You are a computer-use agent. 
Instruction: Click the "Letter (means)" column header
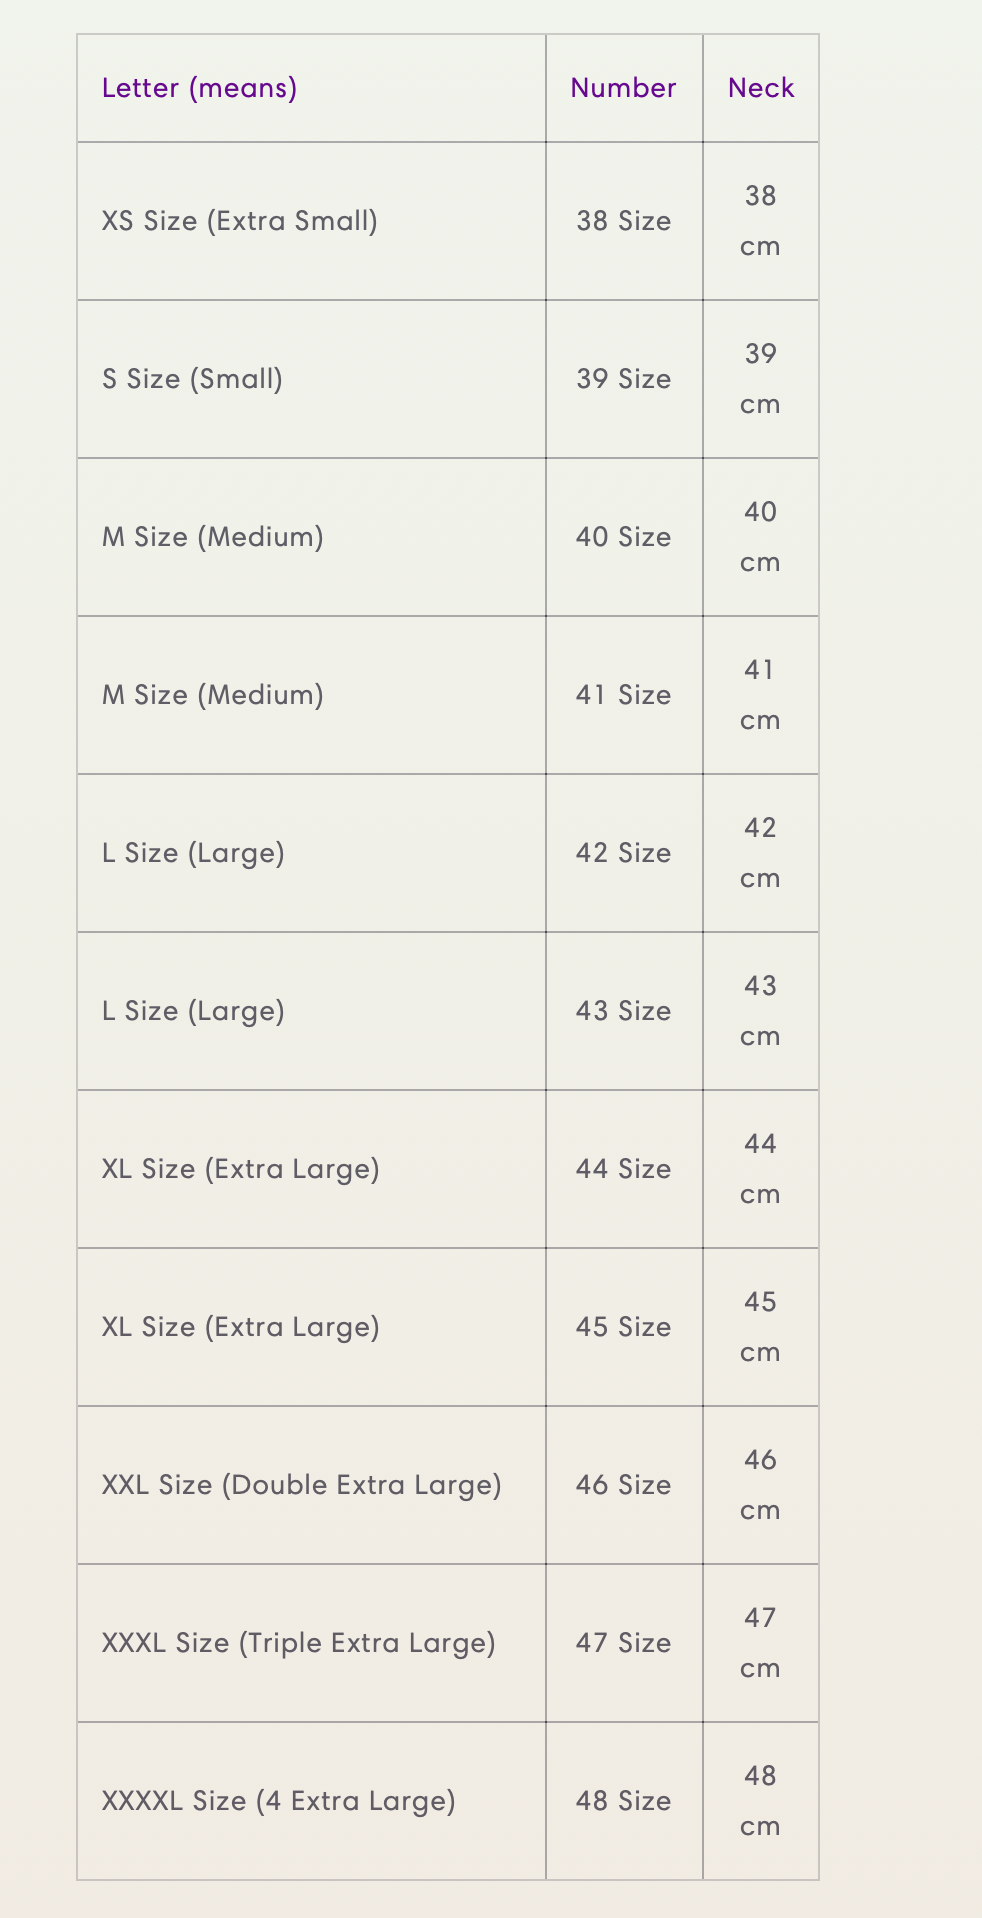[199, 88]
